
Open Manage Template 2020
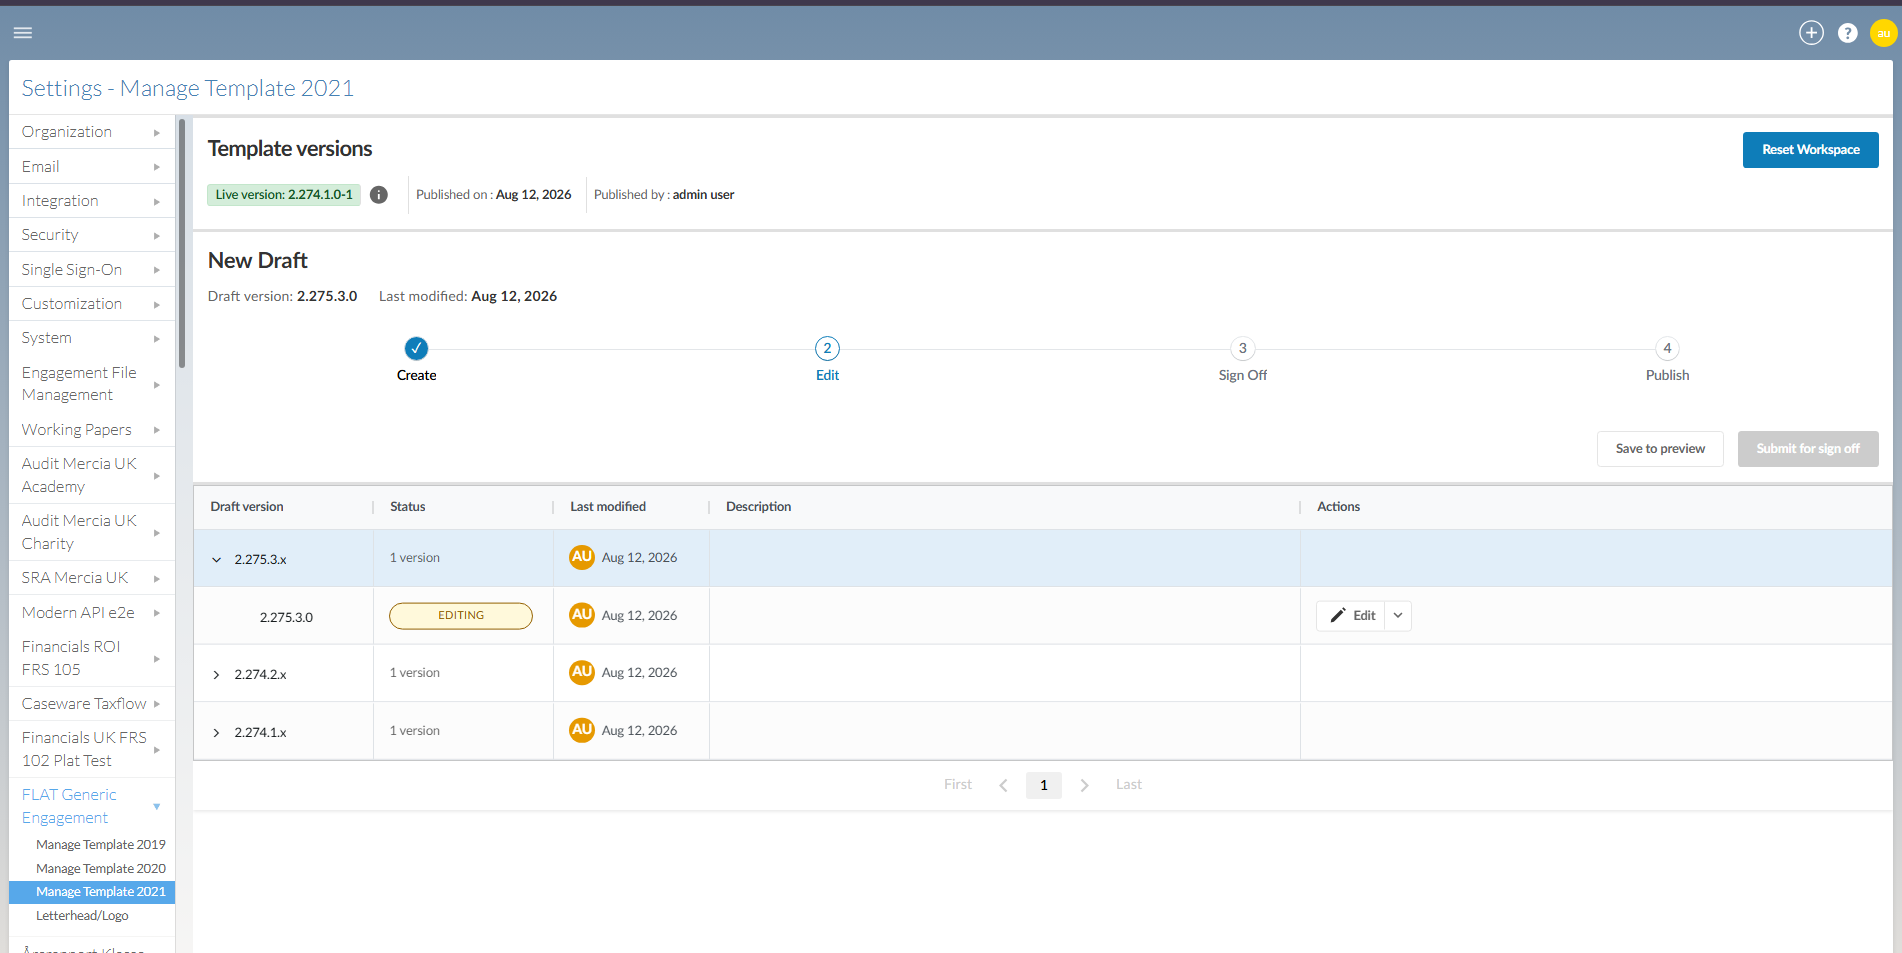[100, 869]
